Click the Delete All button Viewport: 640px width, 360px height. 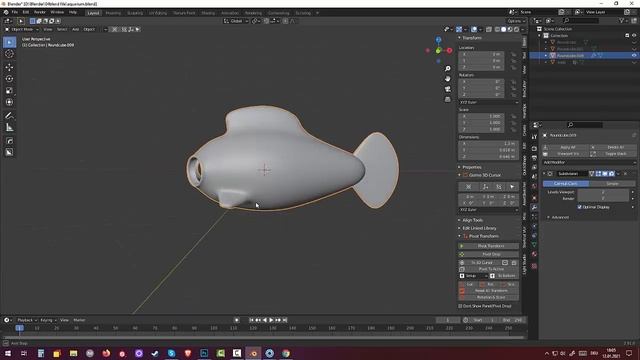(613, 147)
